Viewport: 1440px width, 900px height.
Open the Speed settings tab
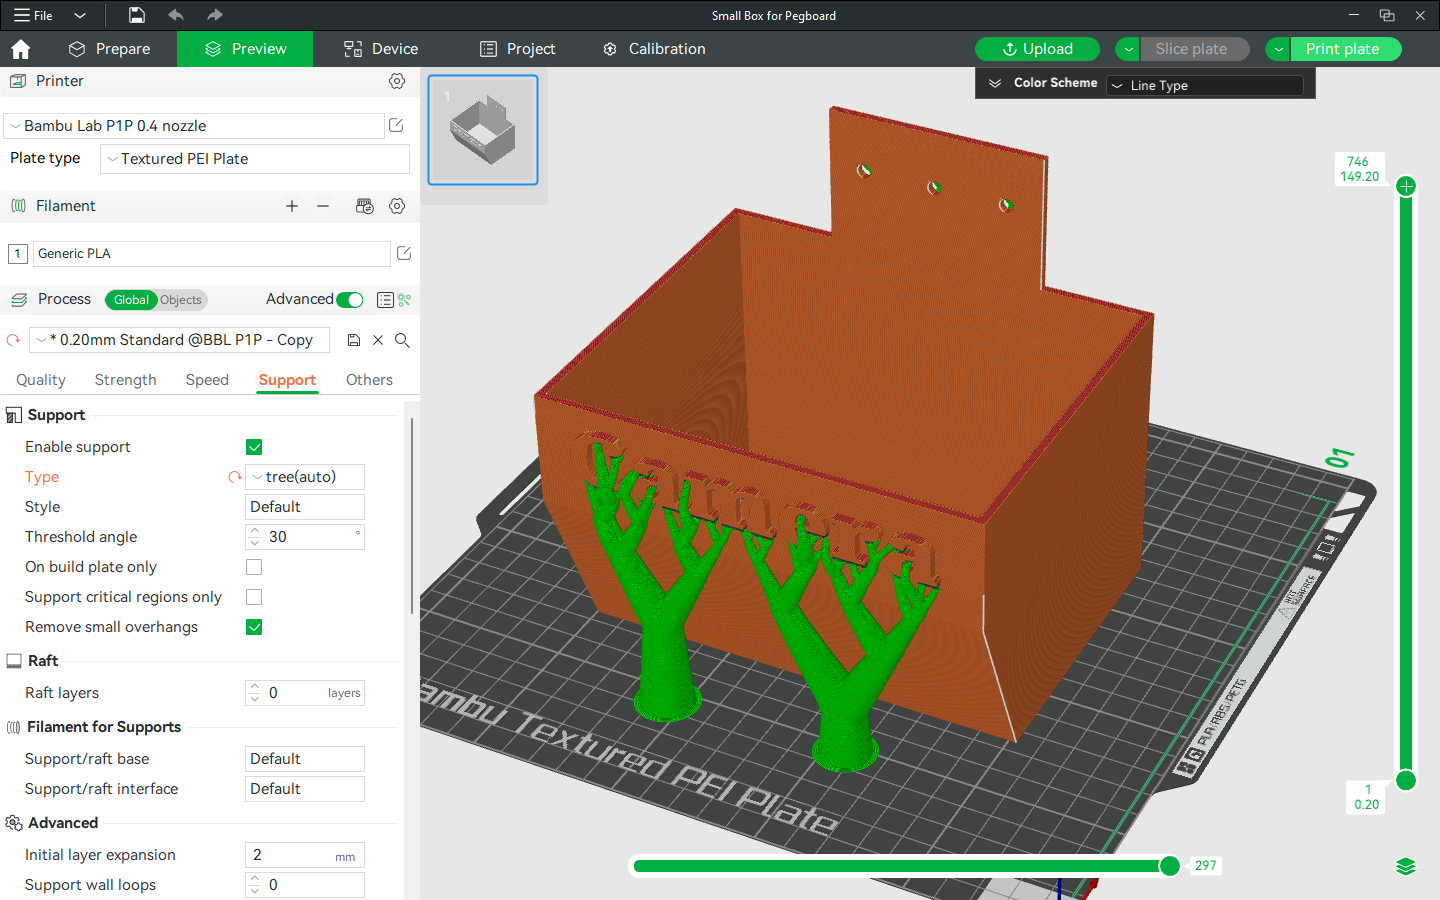207,380
